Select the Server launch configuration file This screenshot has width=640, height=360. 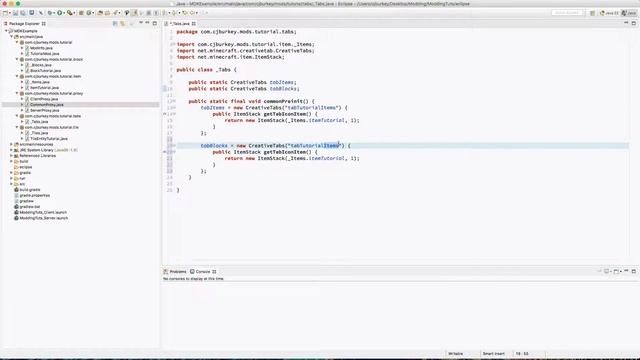click(44, 218)
